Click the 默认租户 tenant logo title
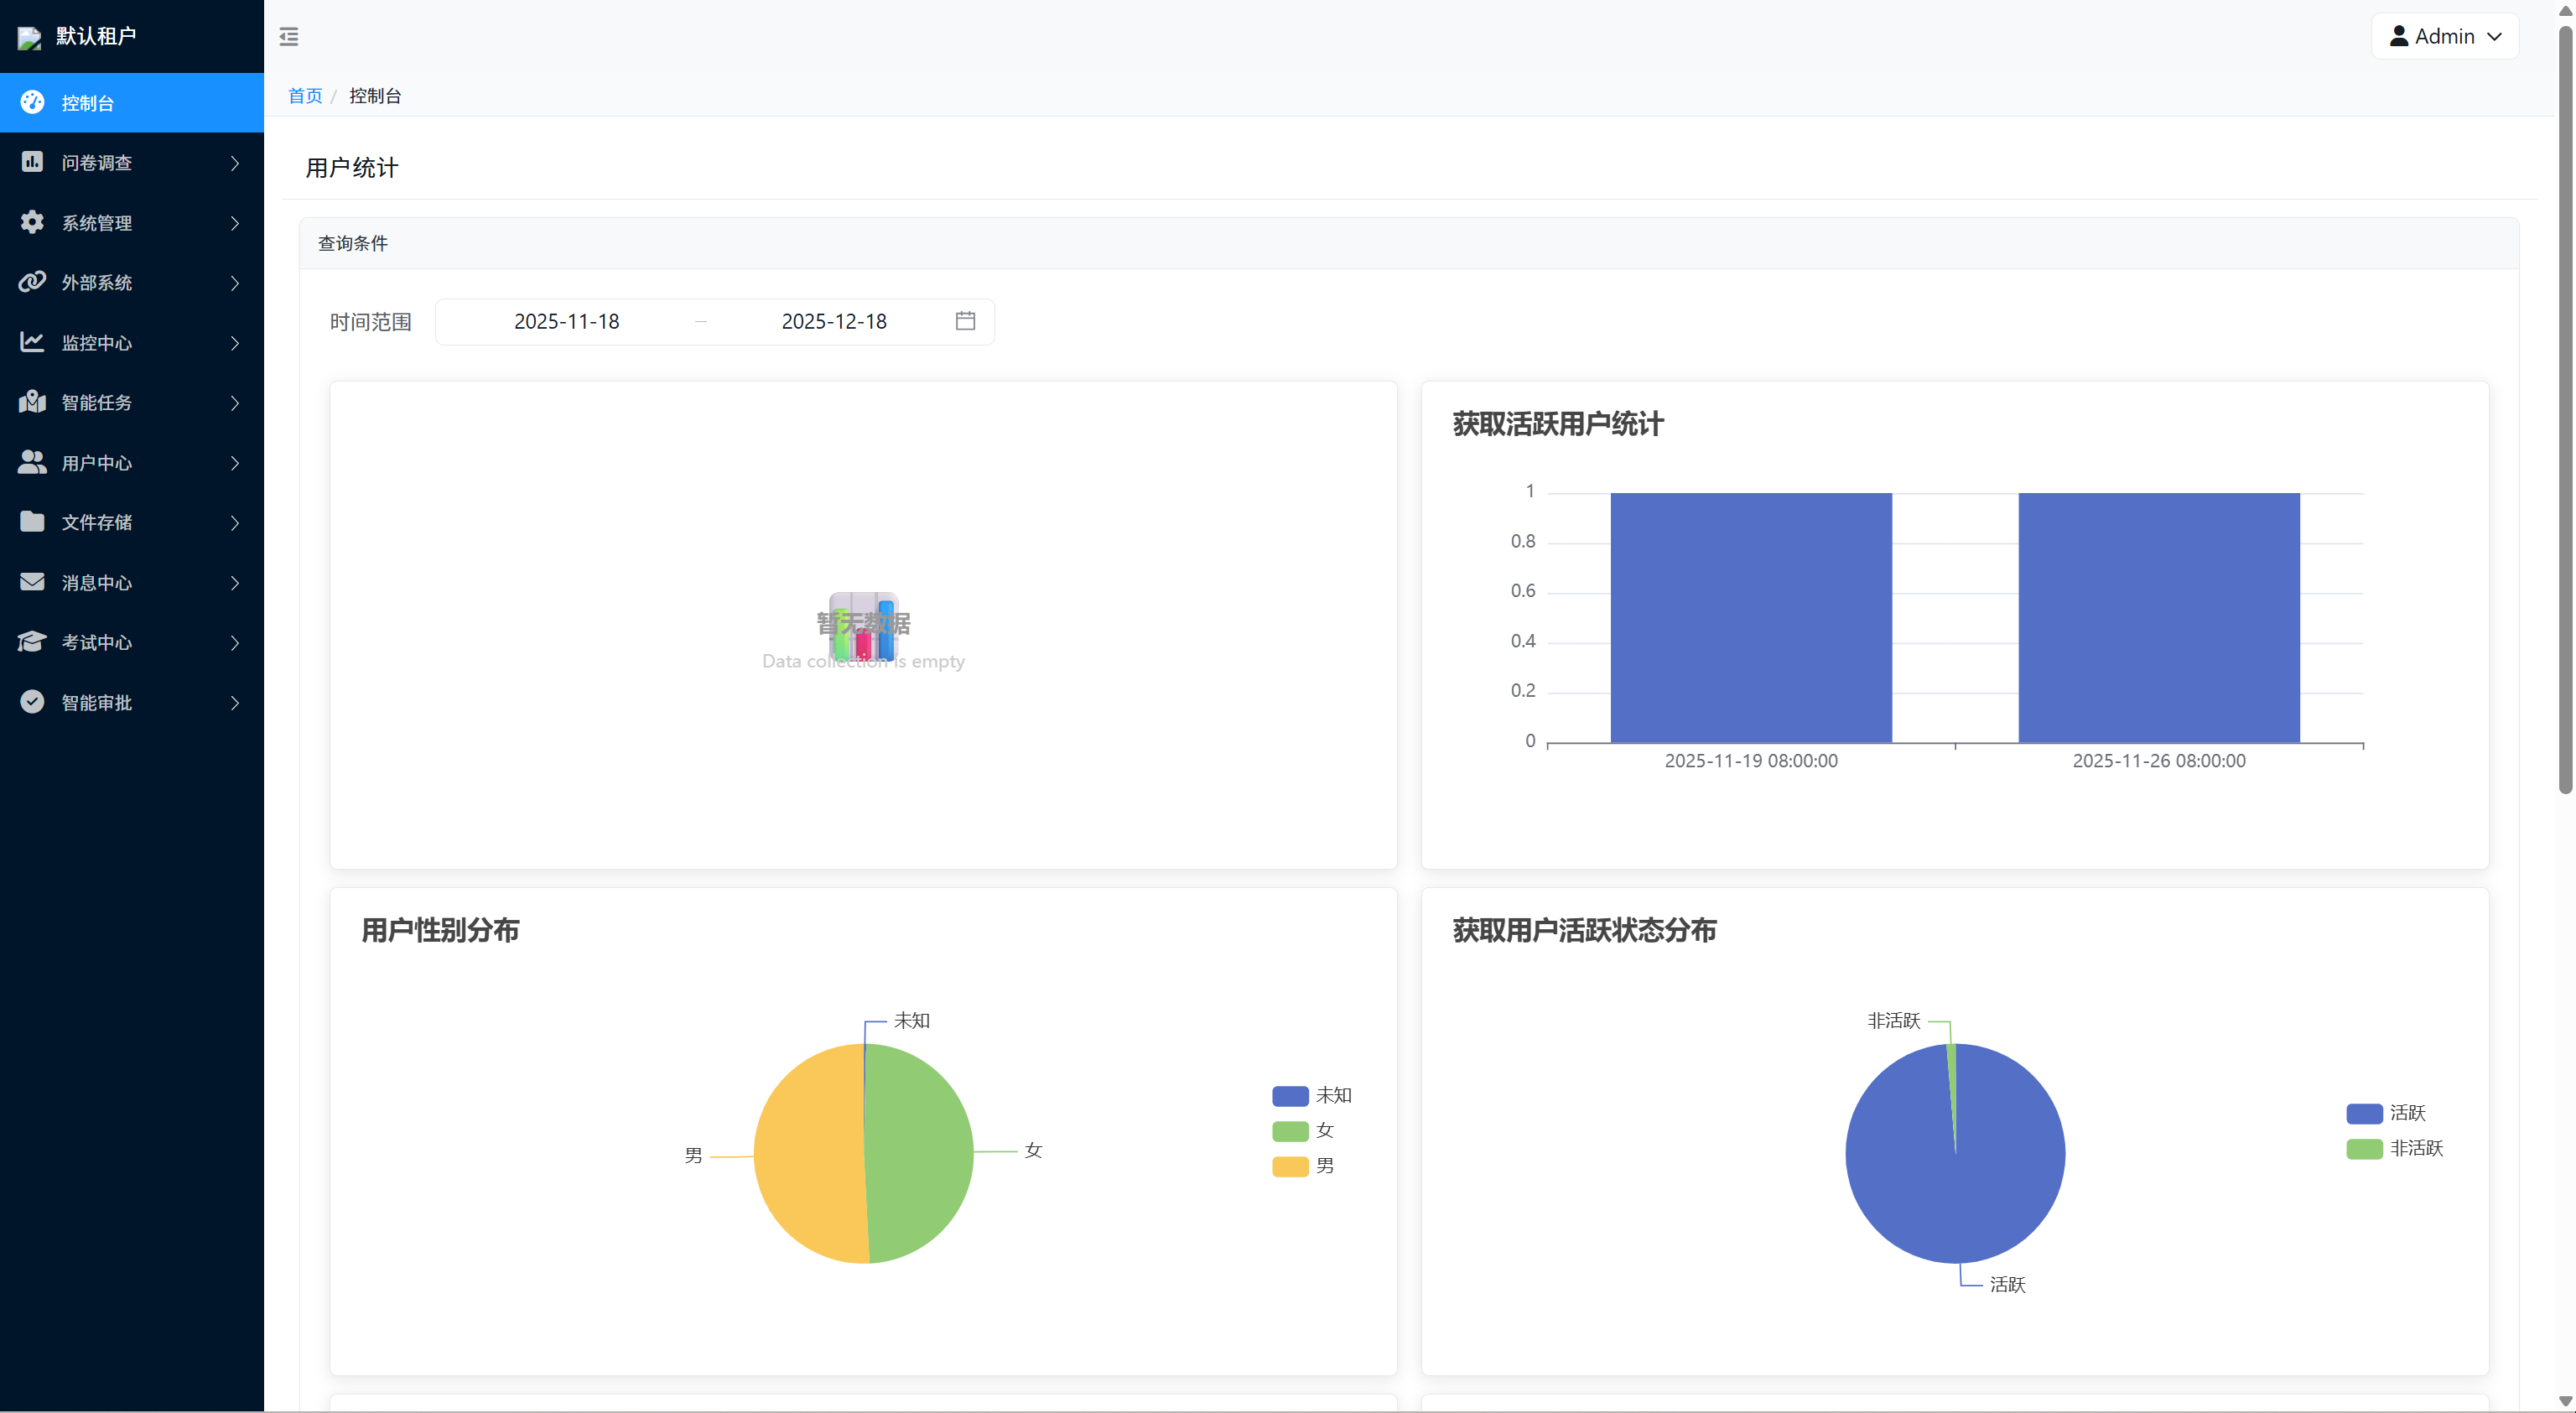This screenshot has height=1413, width=2576. (95, 37)
